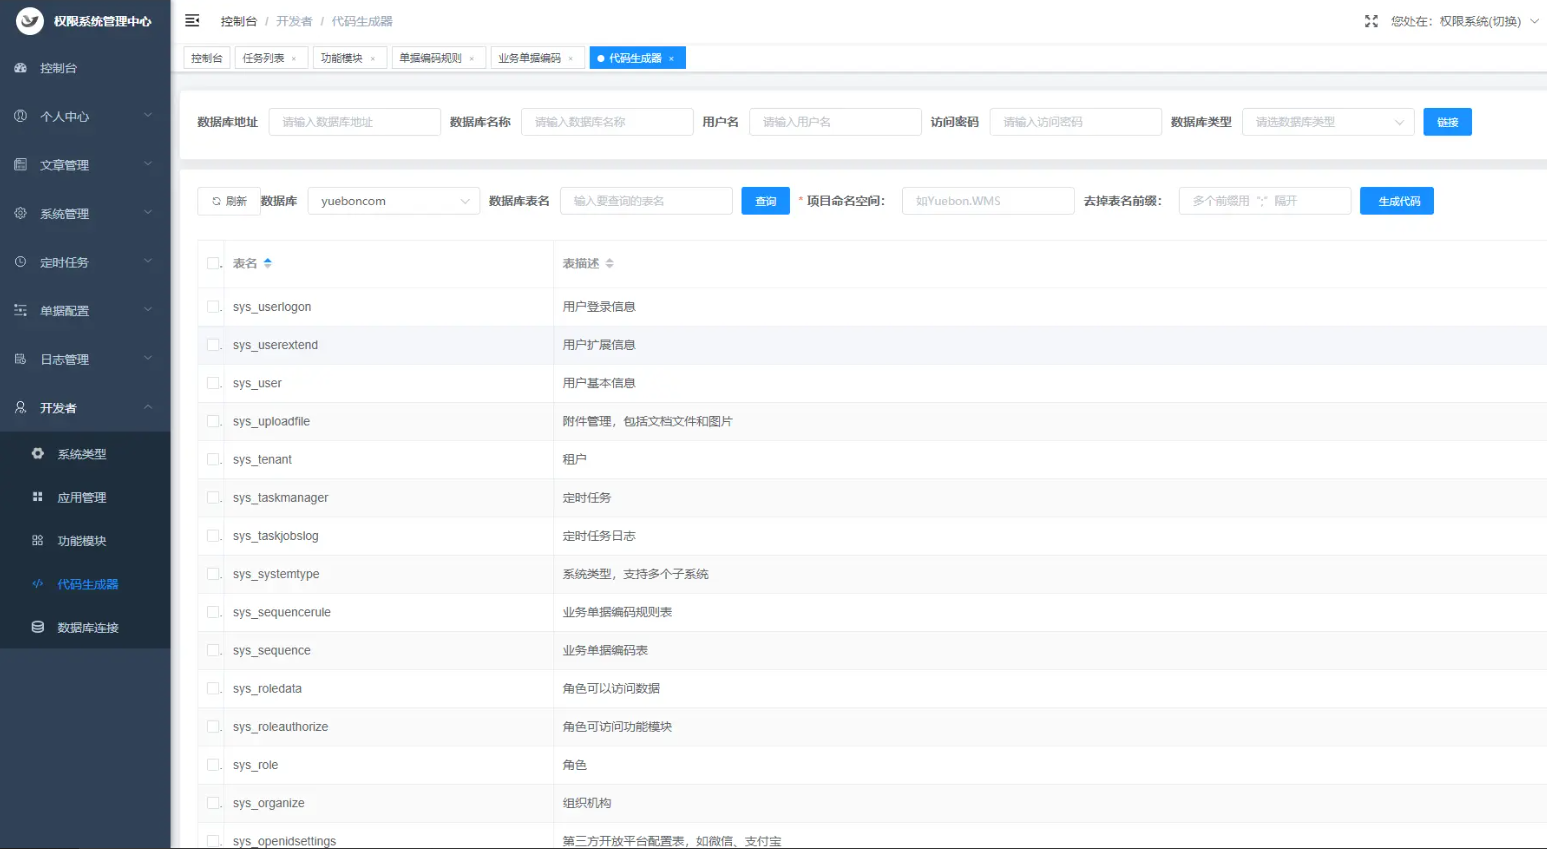Focus the 数据库表名 search field
This screenshot has width=1547, height=849.
(646, 201)
